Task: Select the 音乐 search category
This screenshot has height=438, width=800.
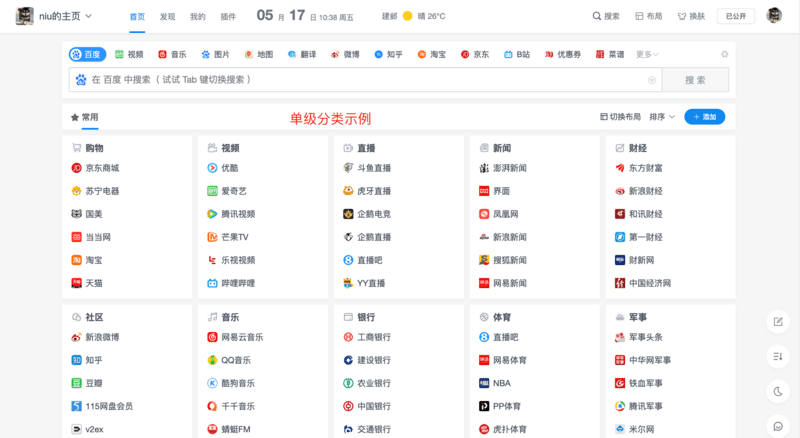Action: pos(172,55)
